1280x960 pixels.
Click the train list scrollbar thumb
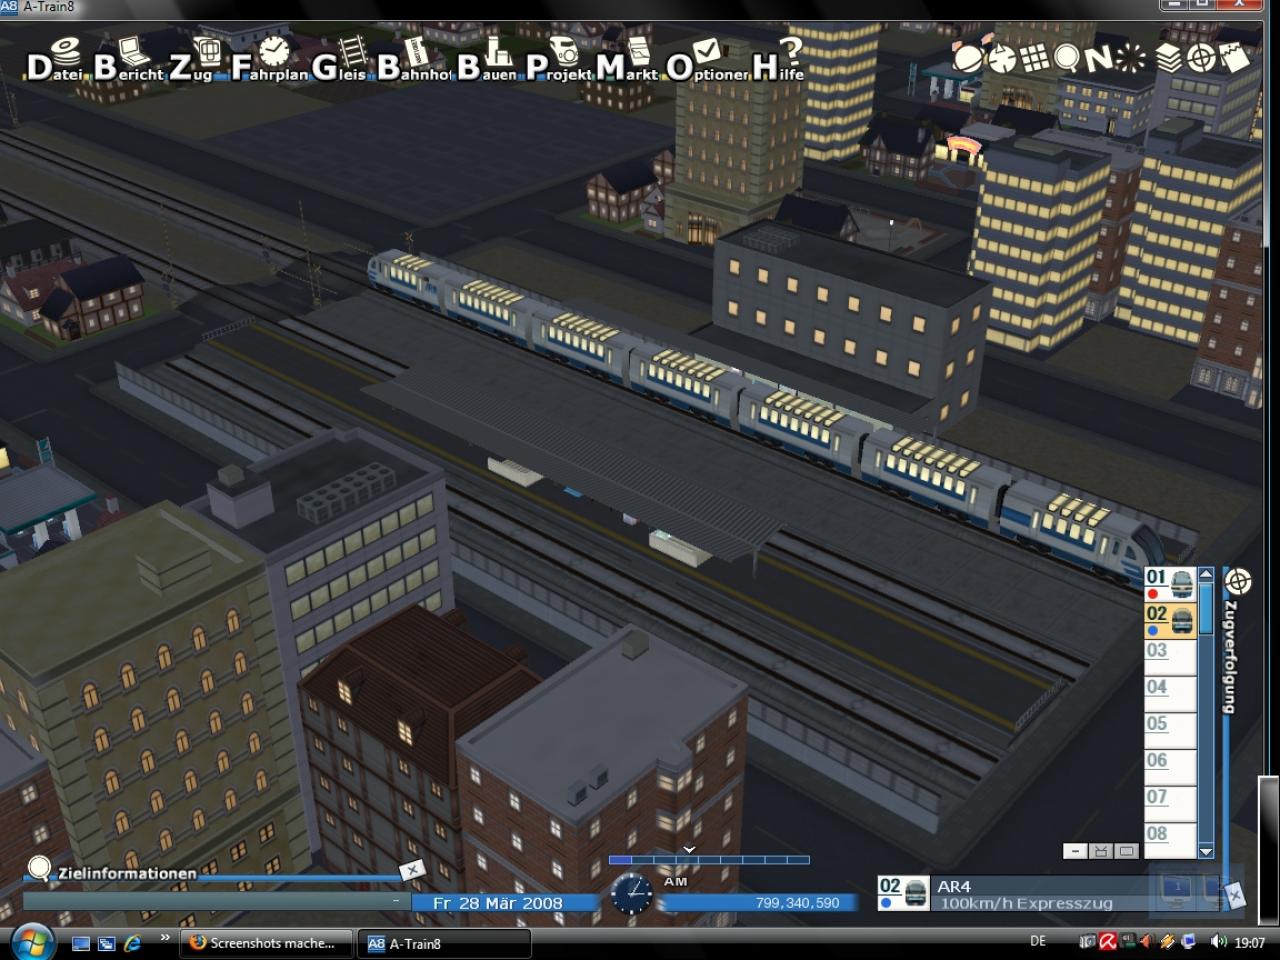pos(1206,607)
